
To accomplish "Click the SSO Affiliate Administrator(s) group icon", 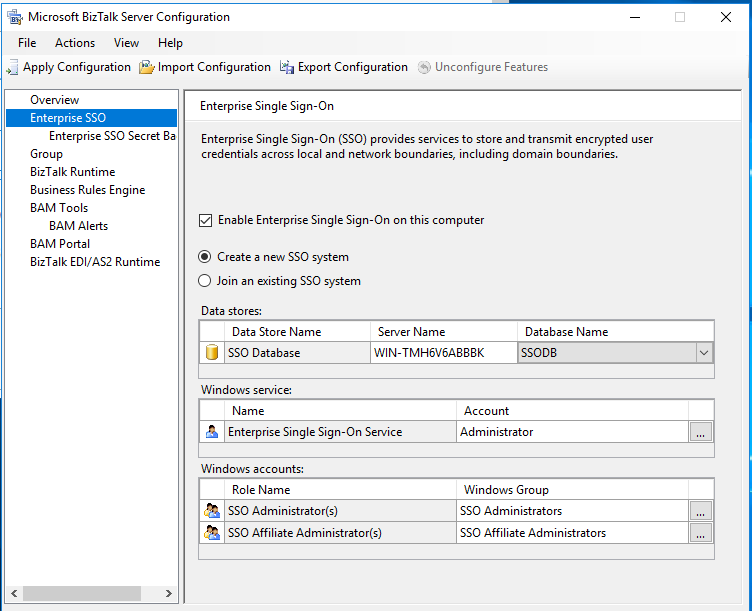I will click(212, 533).
